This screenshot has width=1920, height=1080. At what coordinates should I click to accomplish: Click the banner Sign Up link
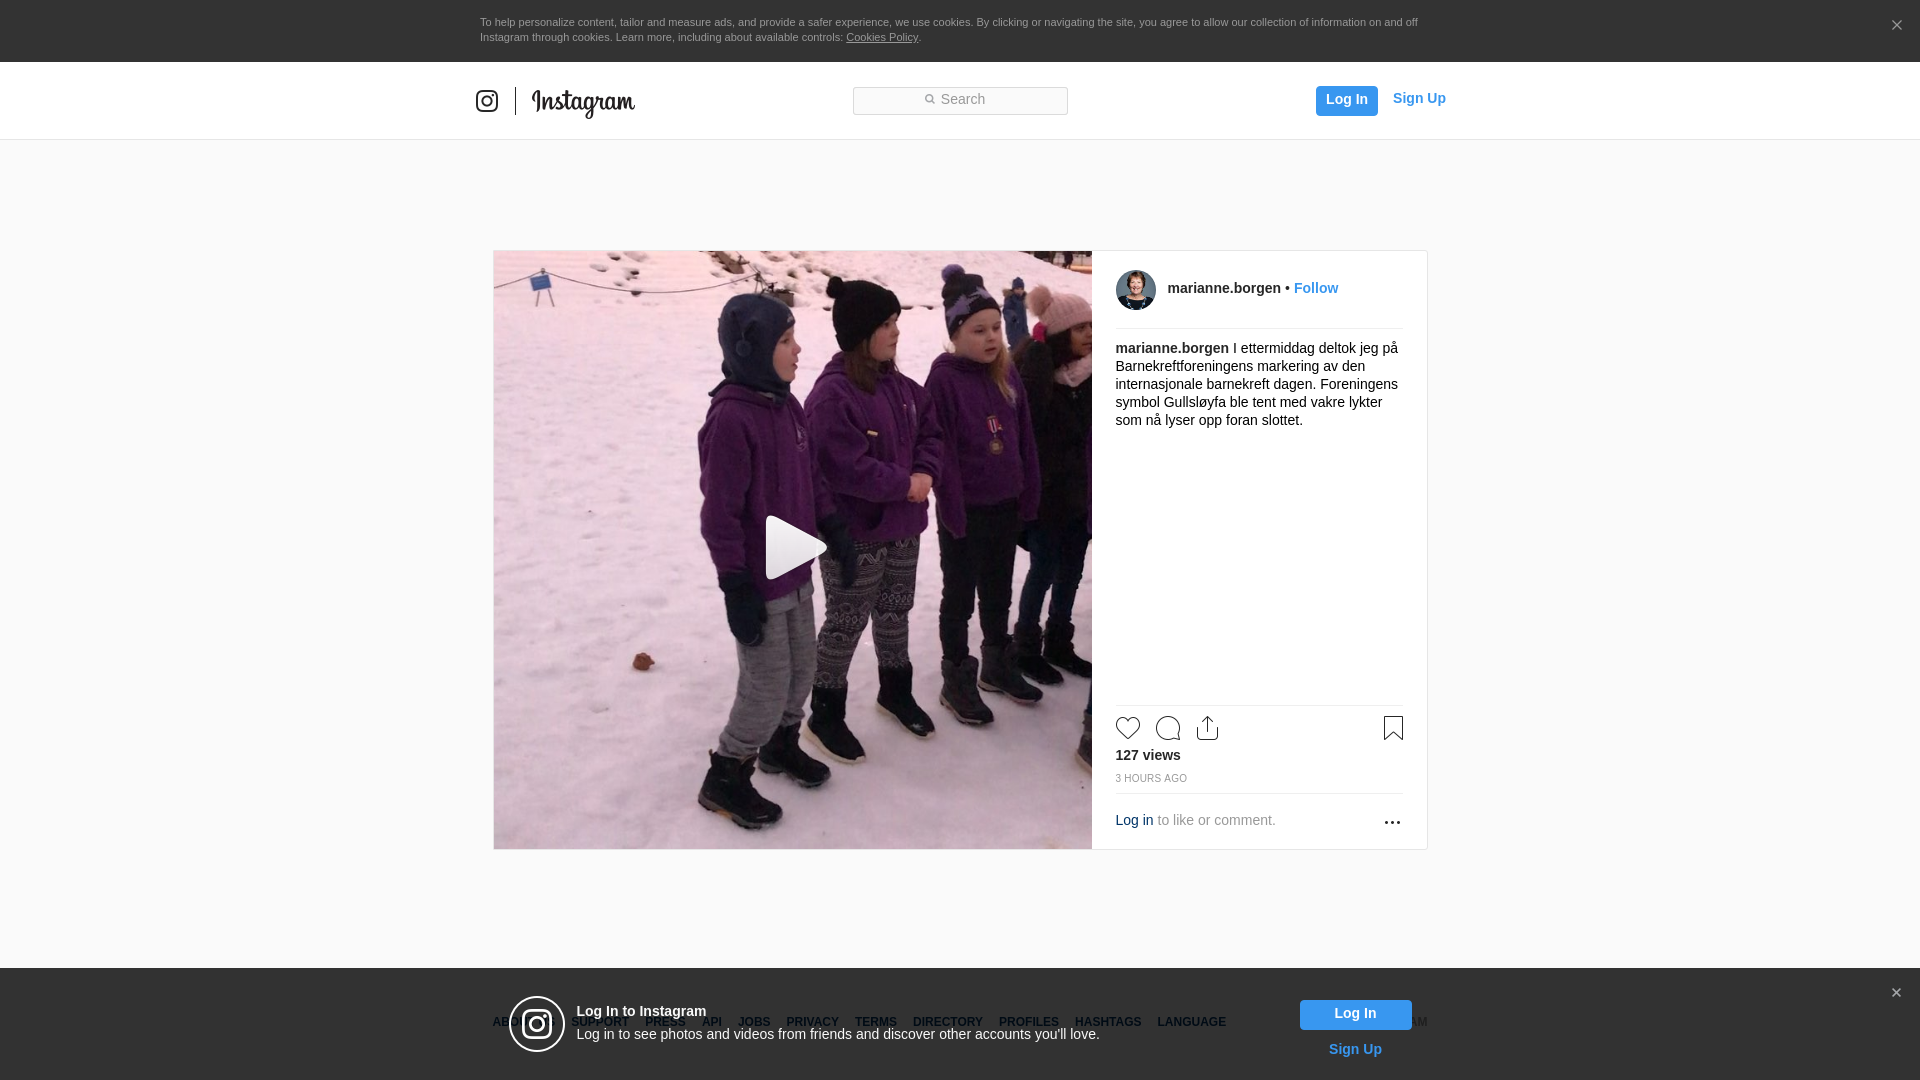1355,1049
